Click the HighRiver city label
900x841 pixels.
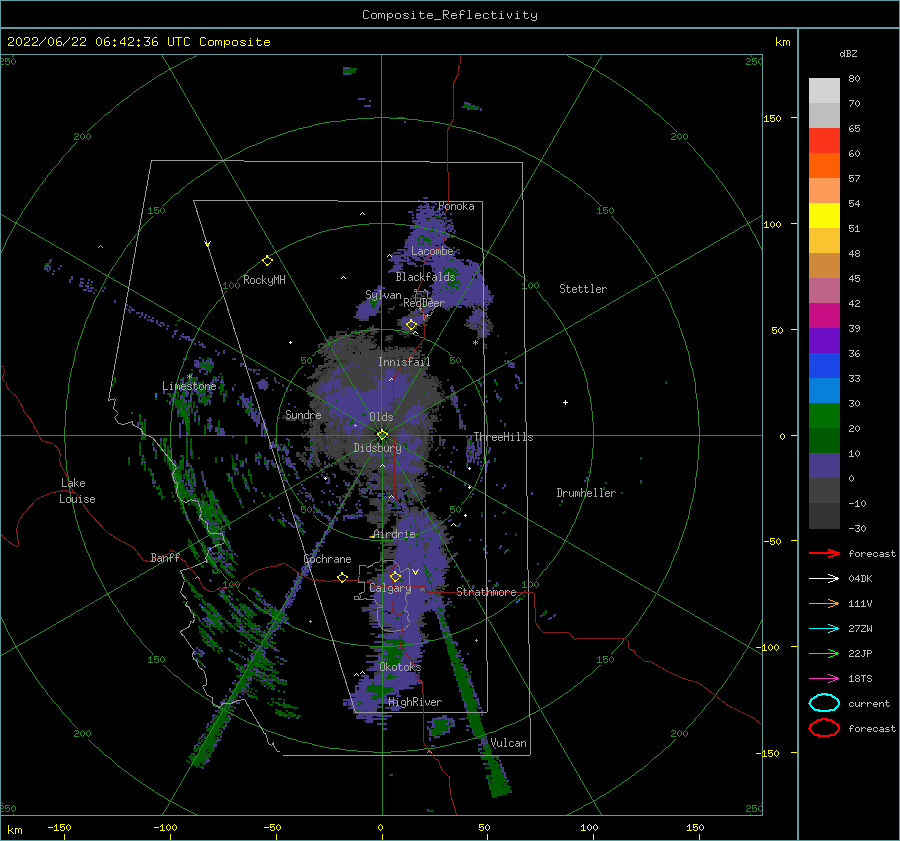tap(415, 702)
